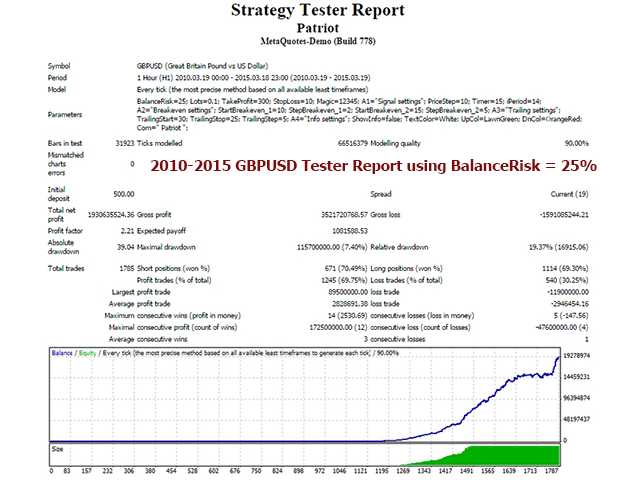Select 'GBPUSD (Great Britain Pound vs US Dollar)' text

click(x=202, y=66)
